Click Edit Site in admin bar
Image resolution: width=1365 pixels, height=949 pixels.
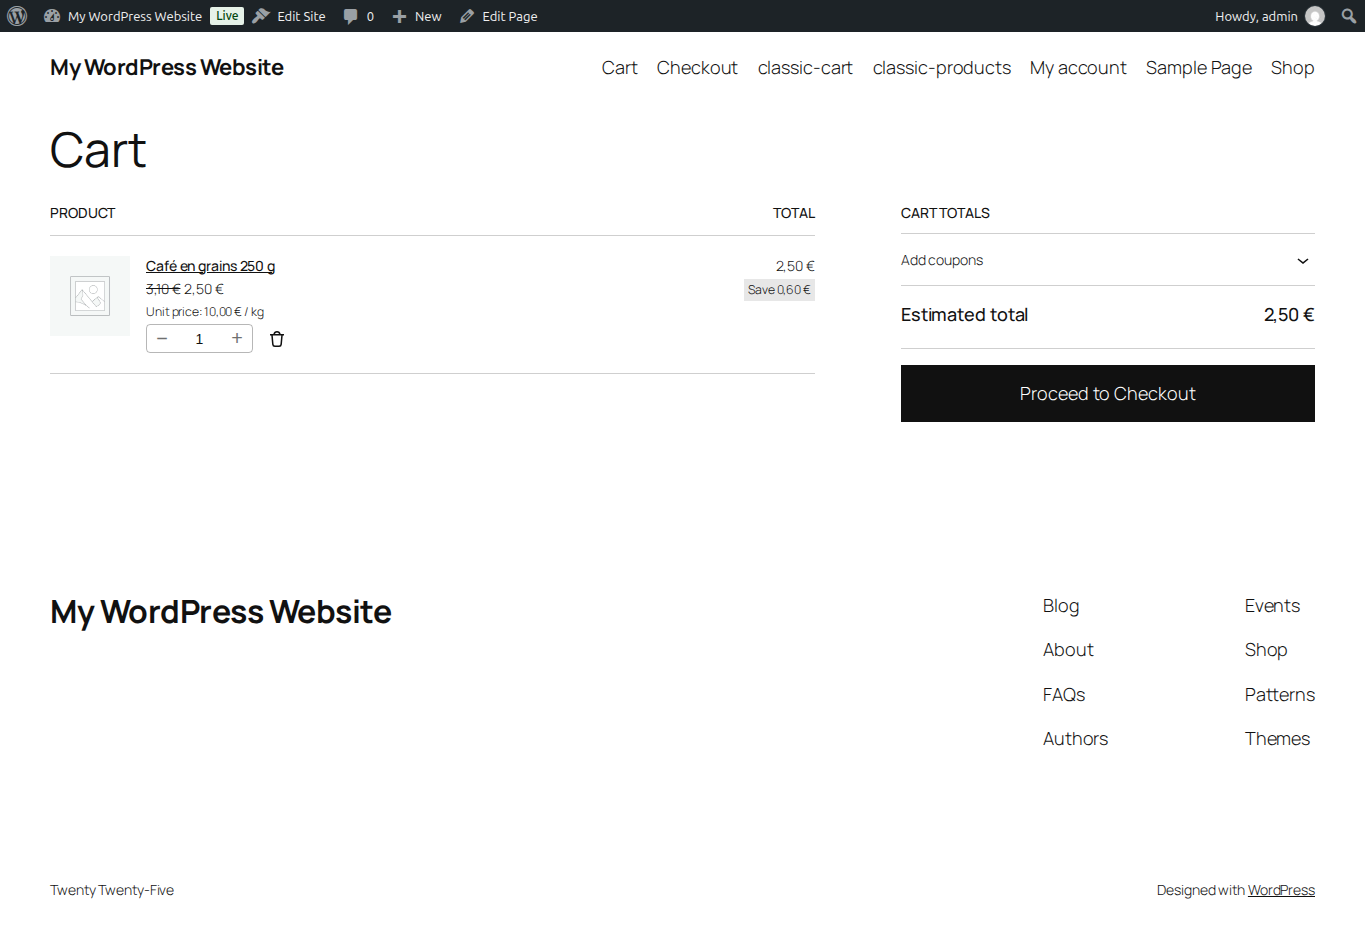click(289, 16)
